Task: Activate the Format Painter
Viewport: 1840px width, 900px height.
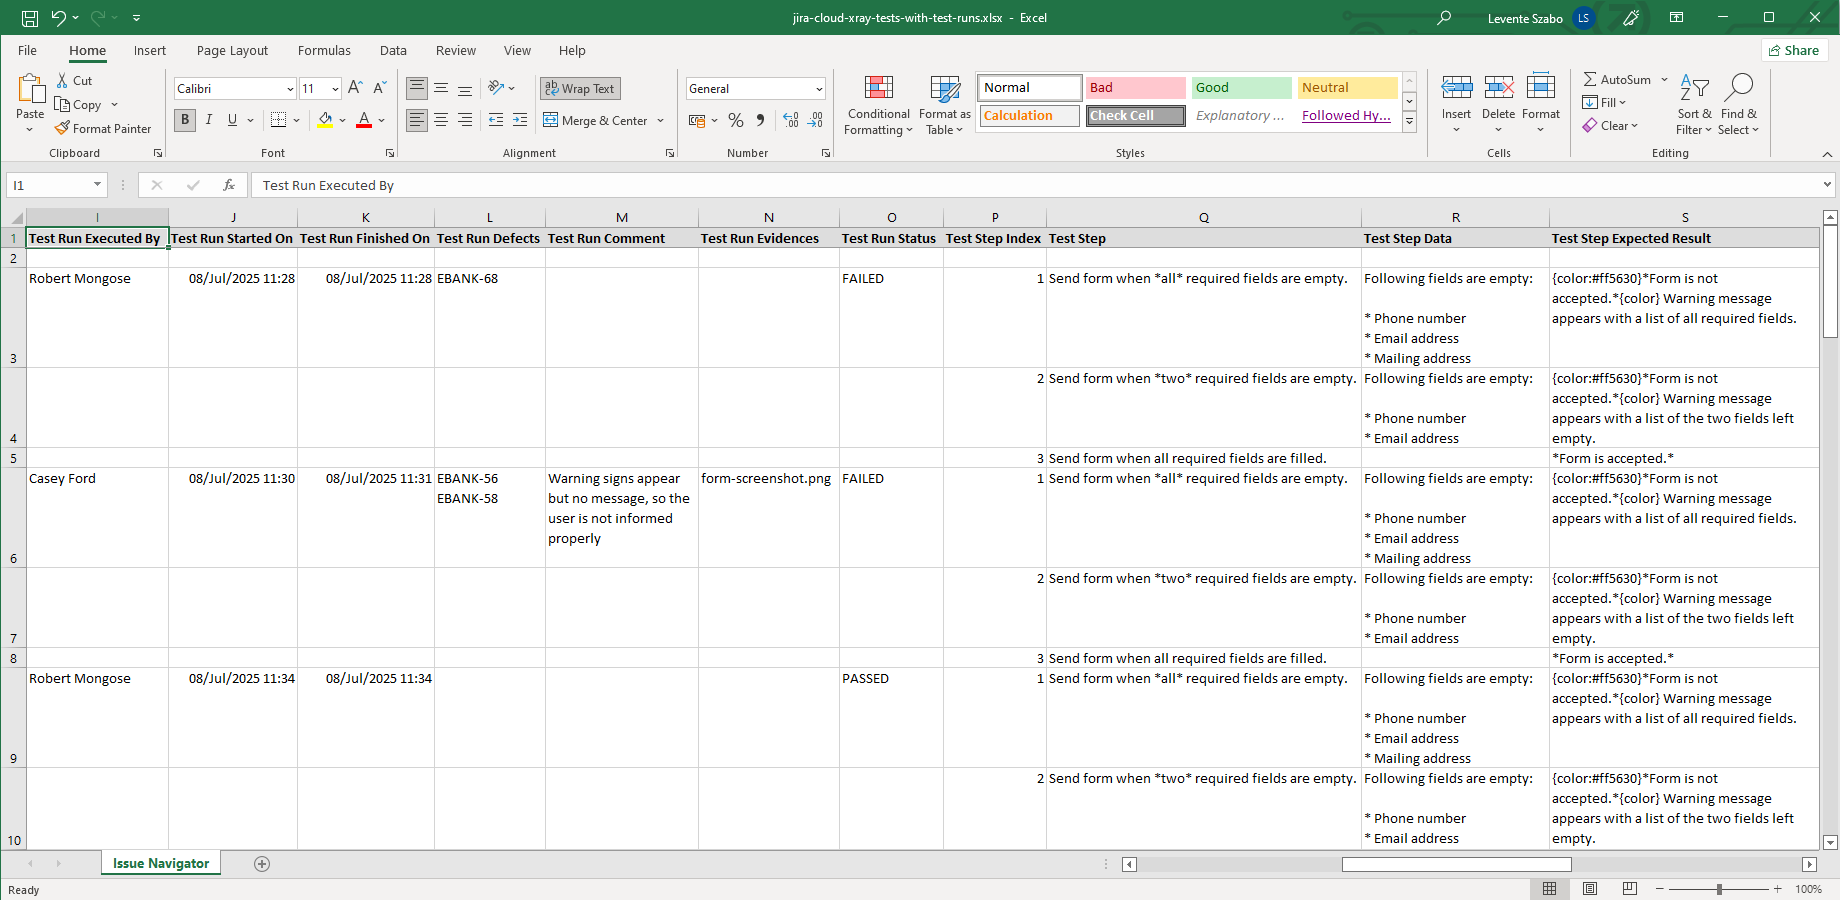Action: pyautogui.click(x=104, y=129)
